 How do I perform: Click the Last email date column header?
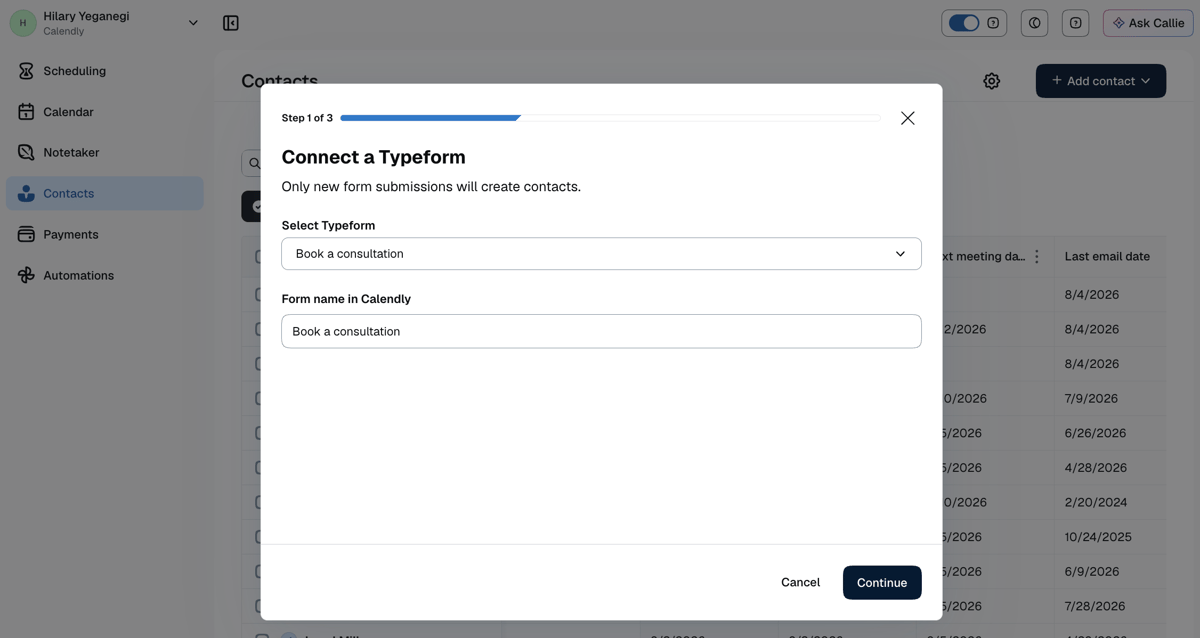click(x=1107, y=257)
